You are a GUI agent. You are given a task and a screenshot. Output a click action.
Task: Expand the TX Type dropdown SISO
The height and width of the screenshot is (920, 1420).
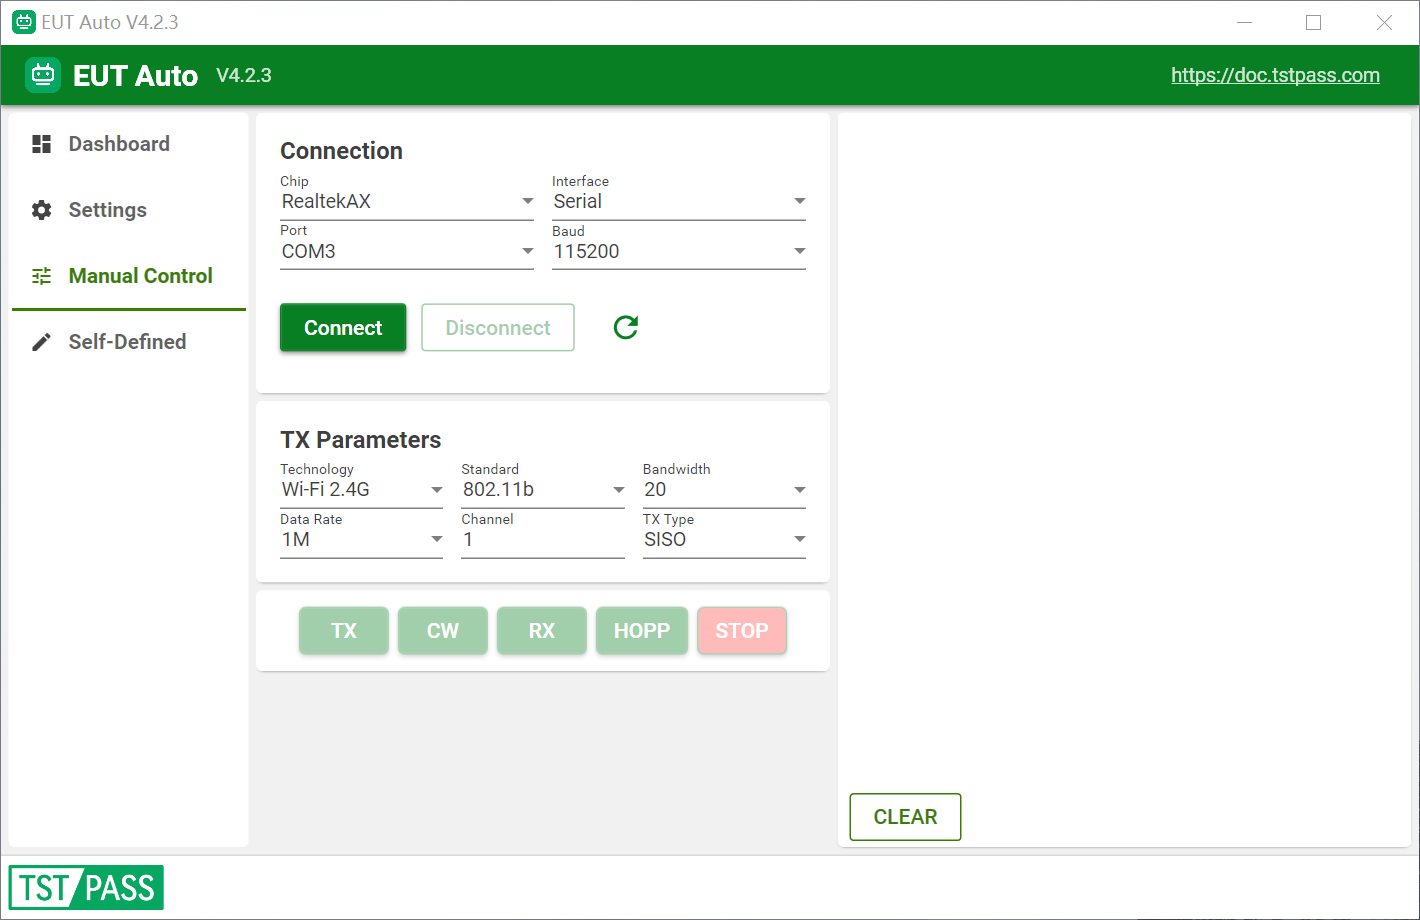(x=724, y=539)
